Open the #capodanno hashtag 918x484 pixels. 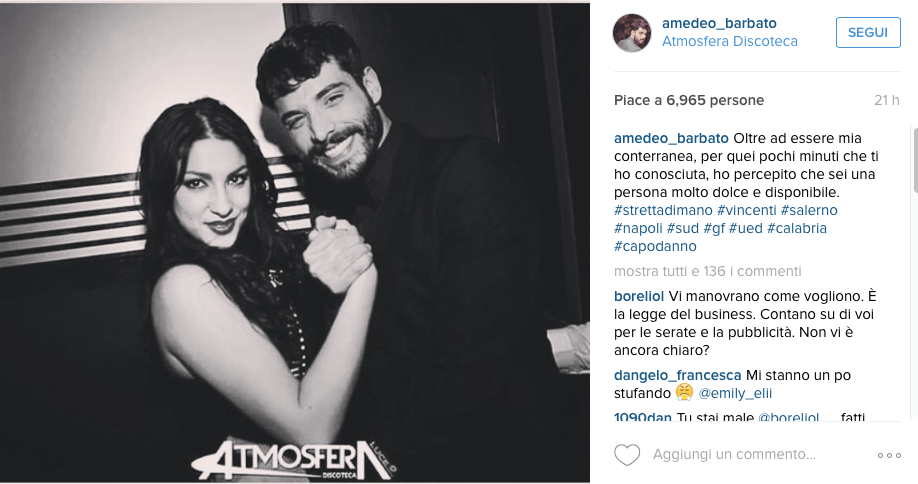(655, 246)
